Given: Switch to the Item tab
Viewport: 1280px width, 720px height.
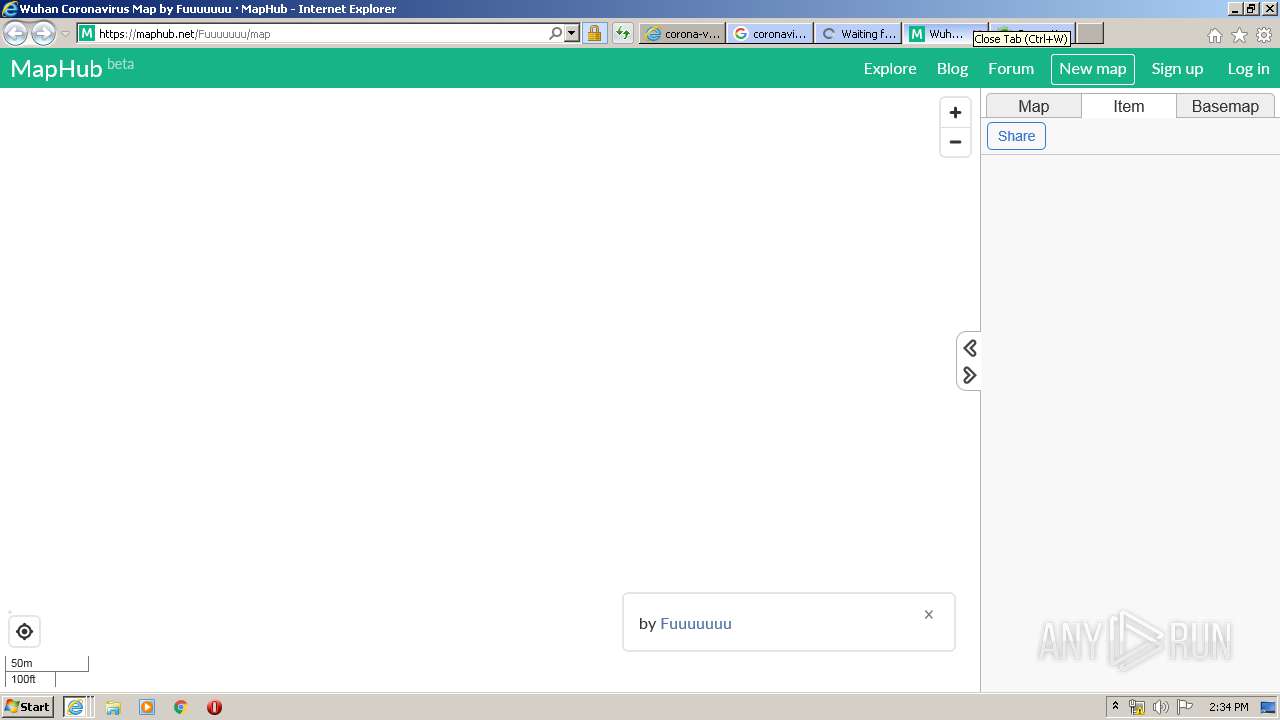Looking at the screenshot, I should [x=1128, y=106].
